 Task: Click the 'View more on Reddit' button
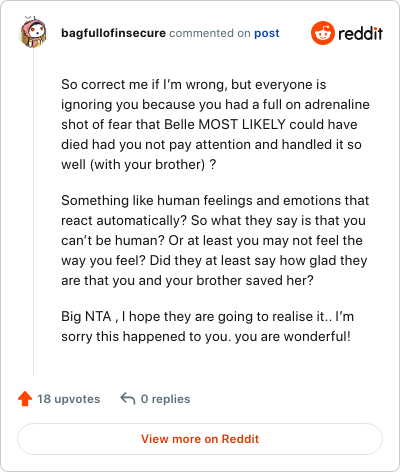pos(200,439)
